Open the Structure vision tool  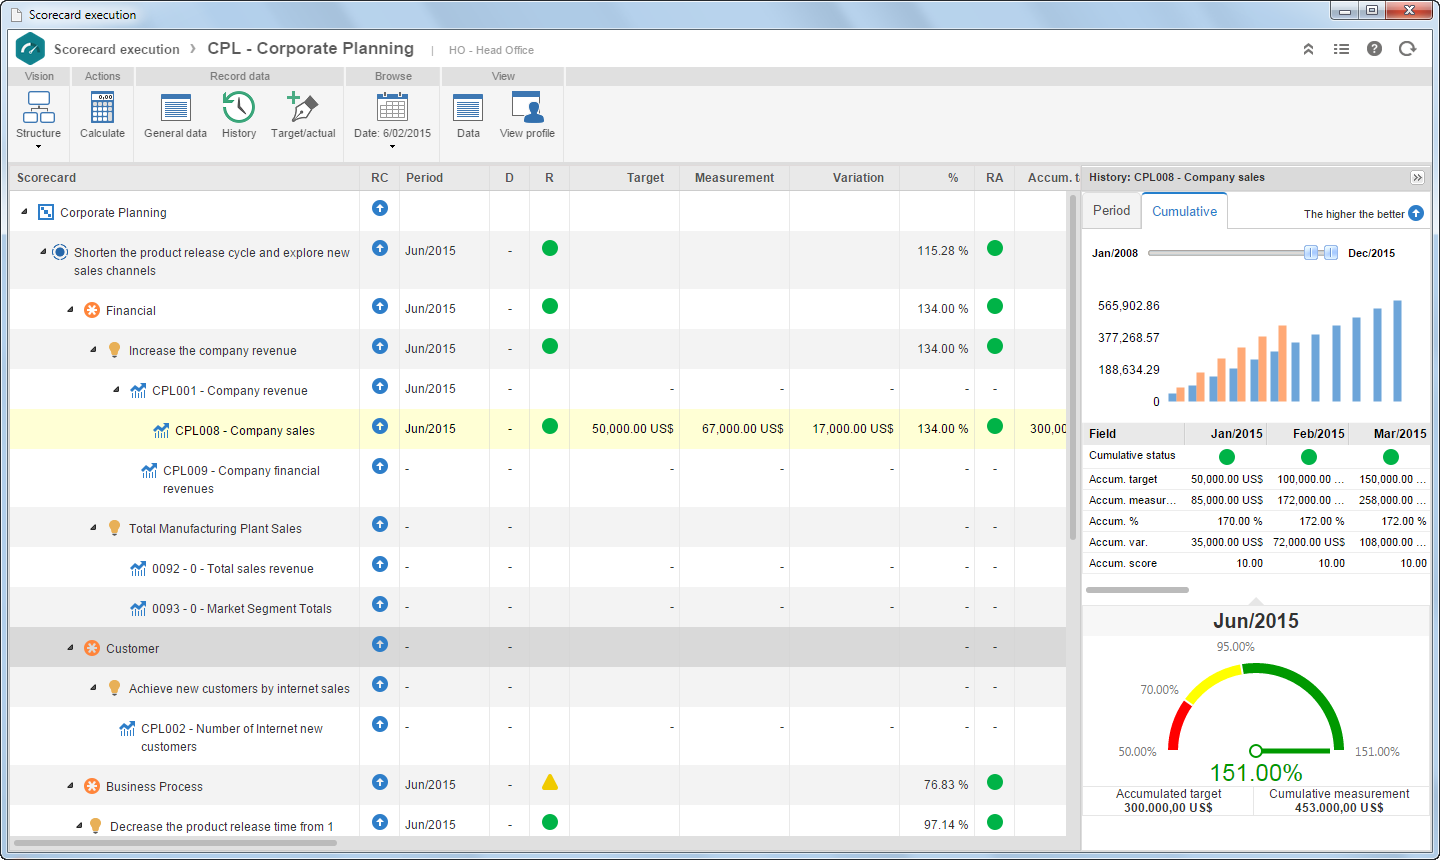click(x=38, y=120)
